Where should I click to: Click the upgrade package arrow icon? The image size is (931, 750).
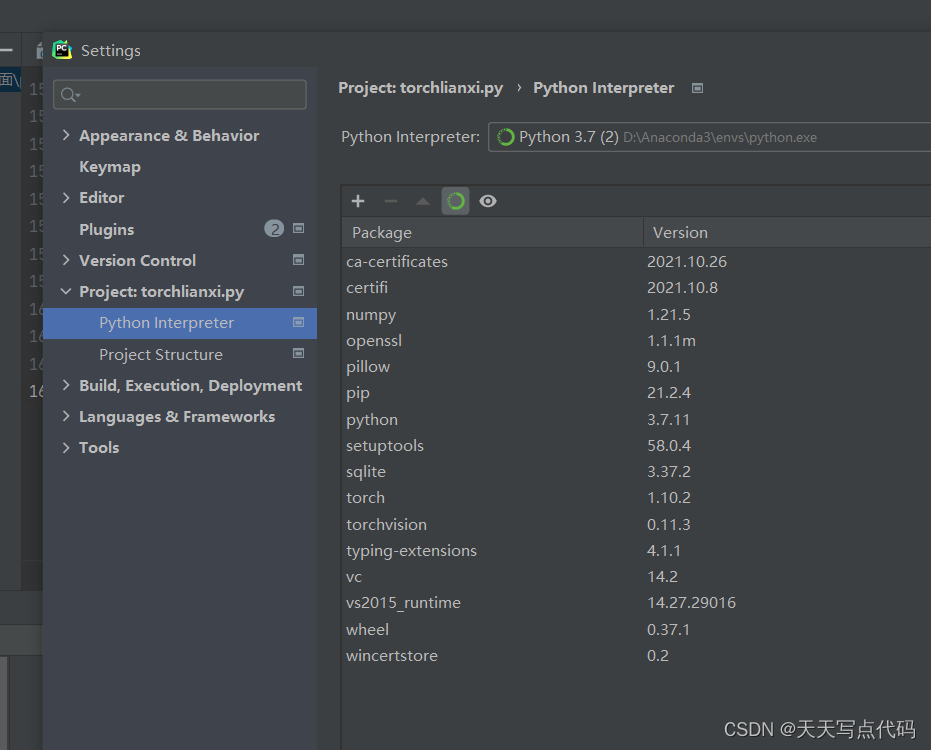(423, 201)
